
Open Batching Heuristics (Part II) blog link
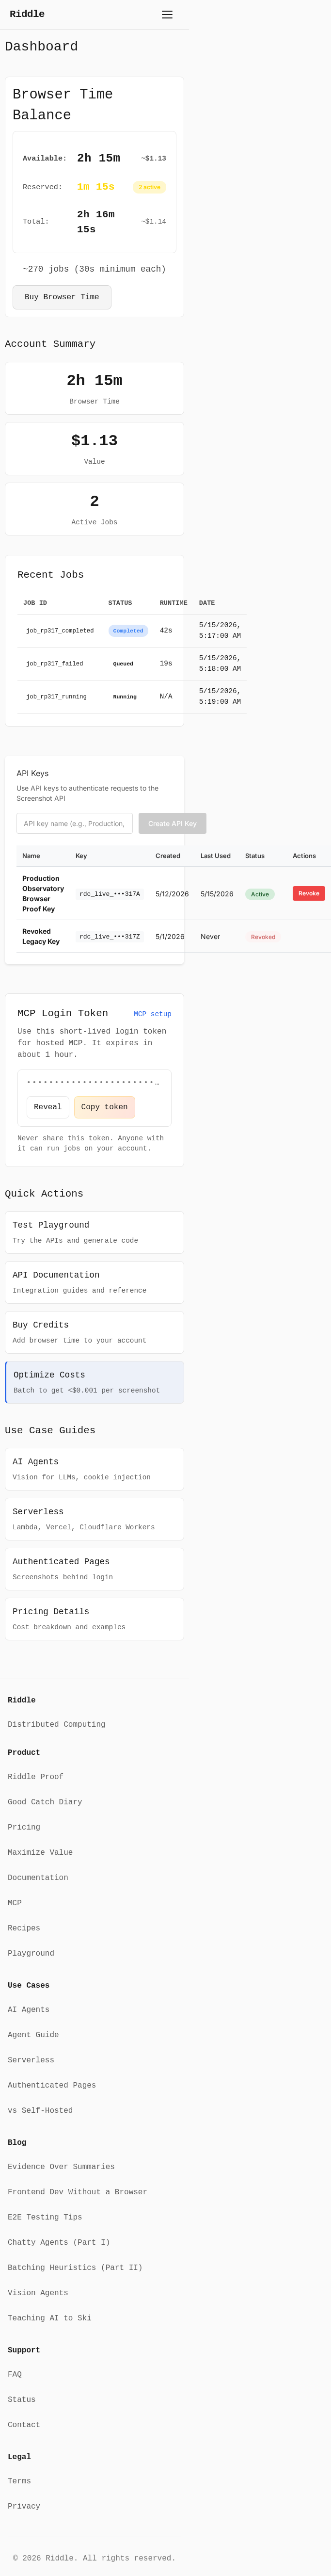[x=75, y=2267]
